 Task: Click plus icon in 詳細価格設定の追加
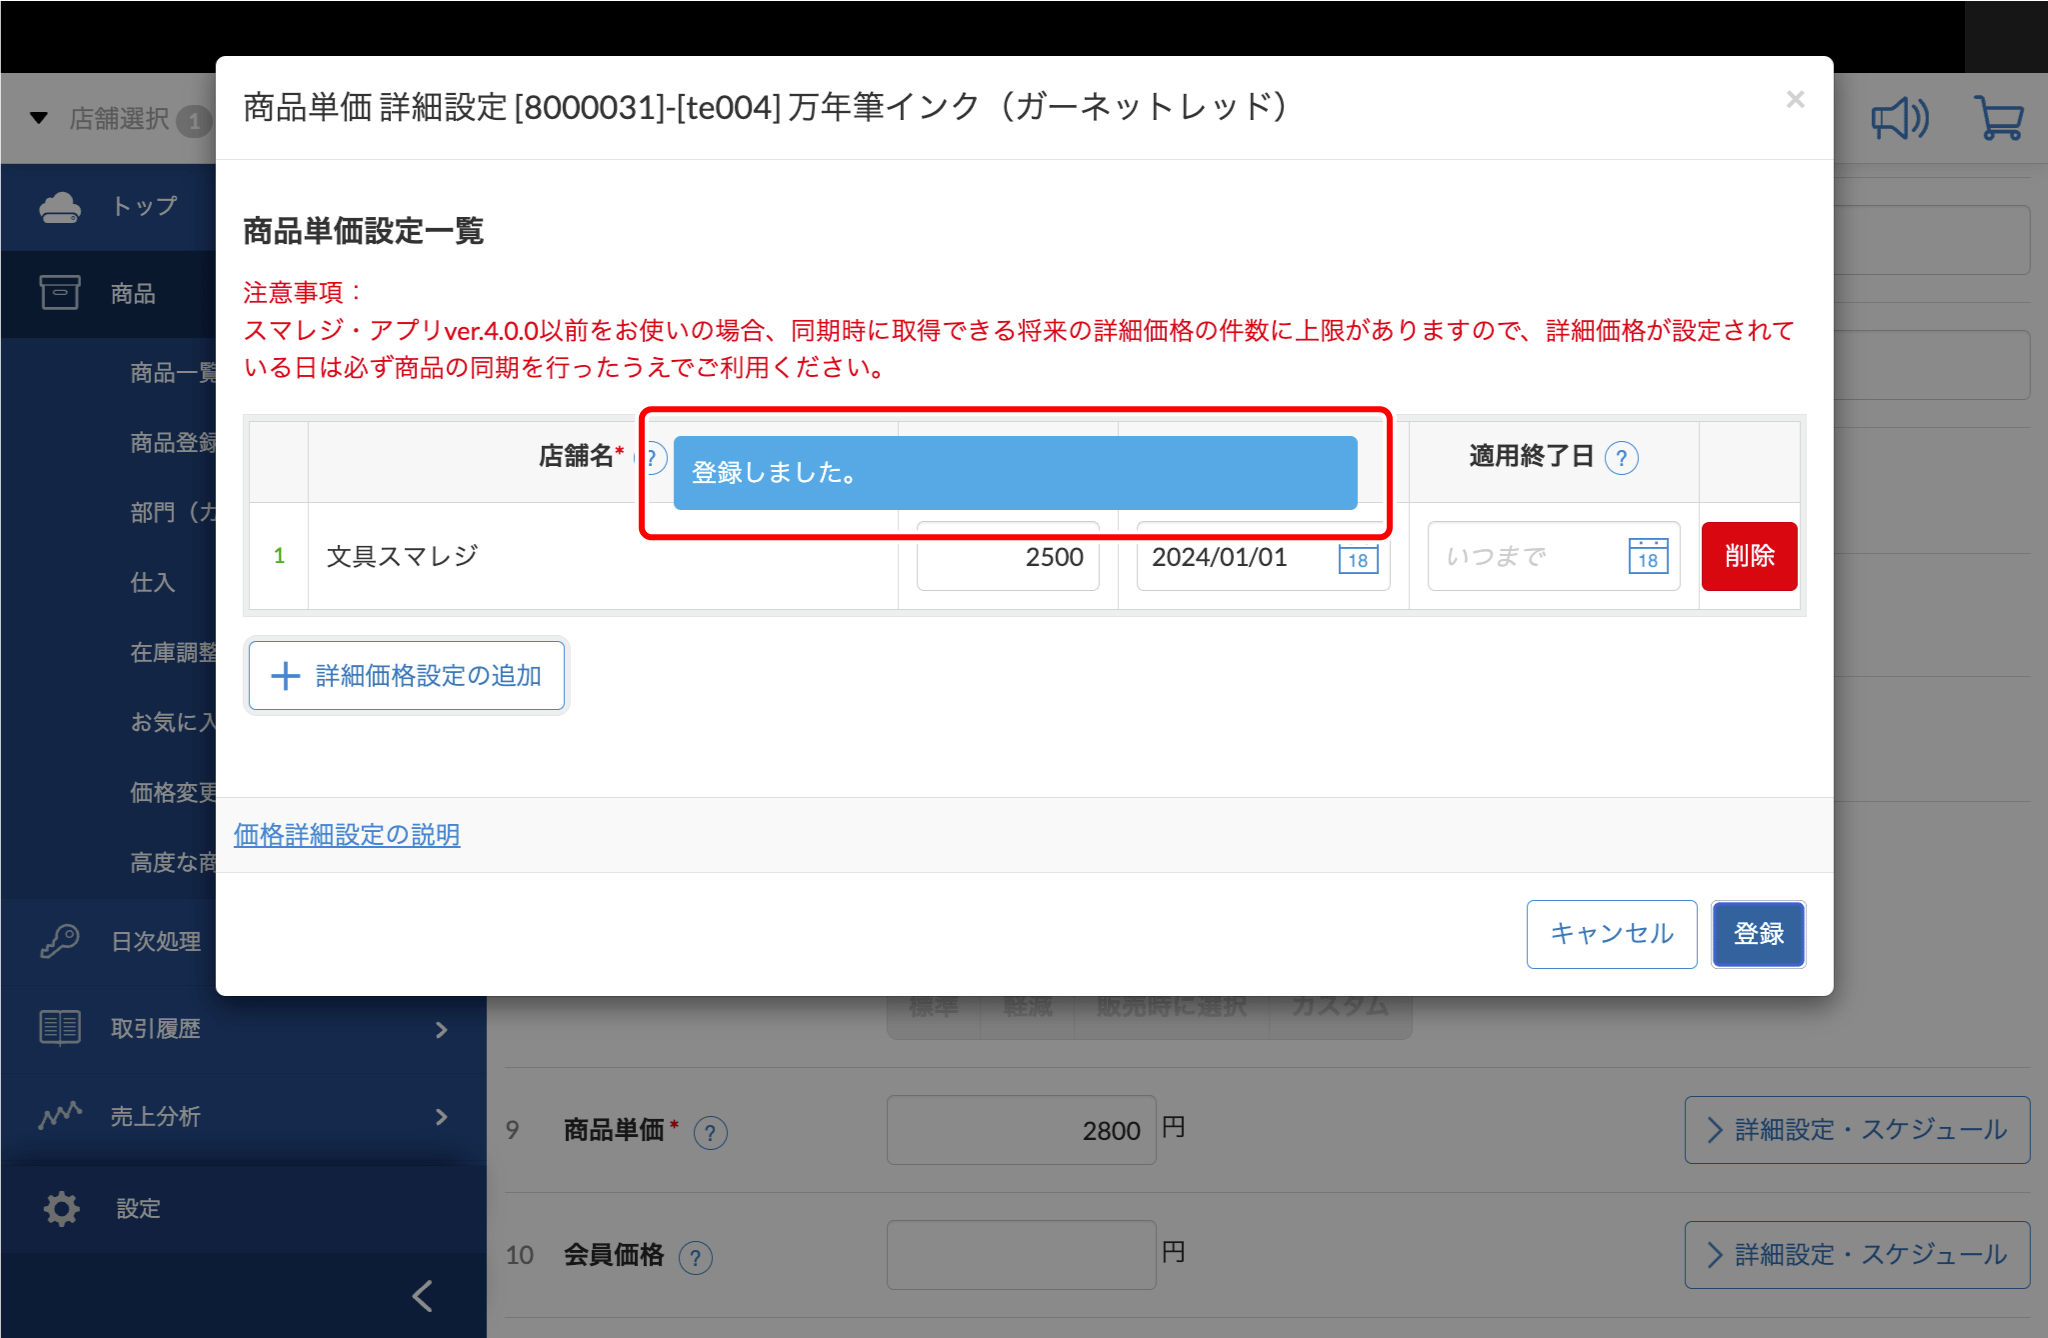click(x=285, y=676)
